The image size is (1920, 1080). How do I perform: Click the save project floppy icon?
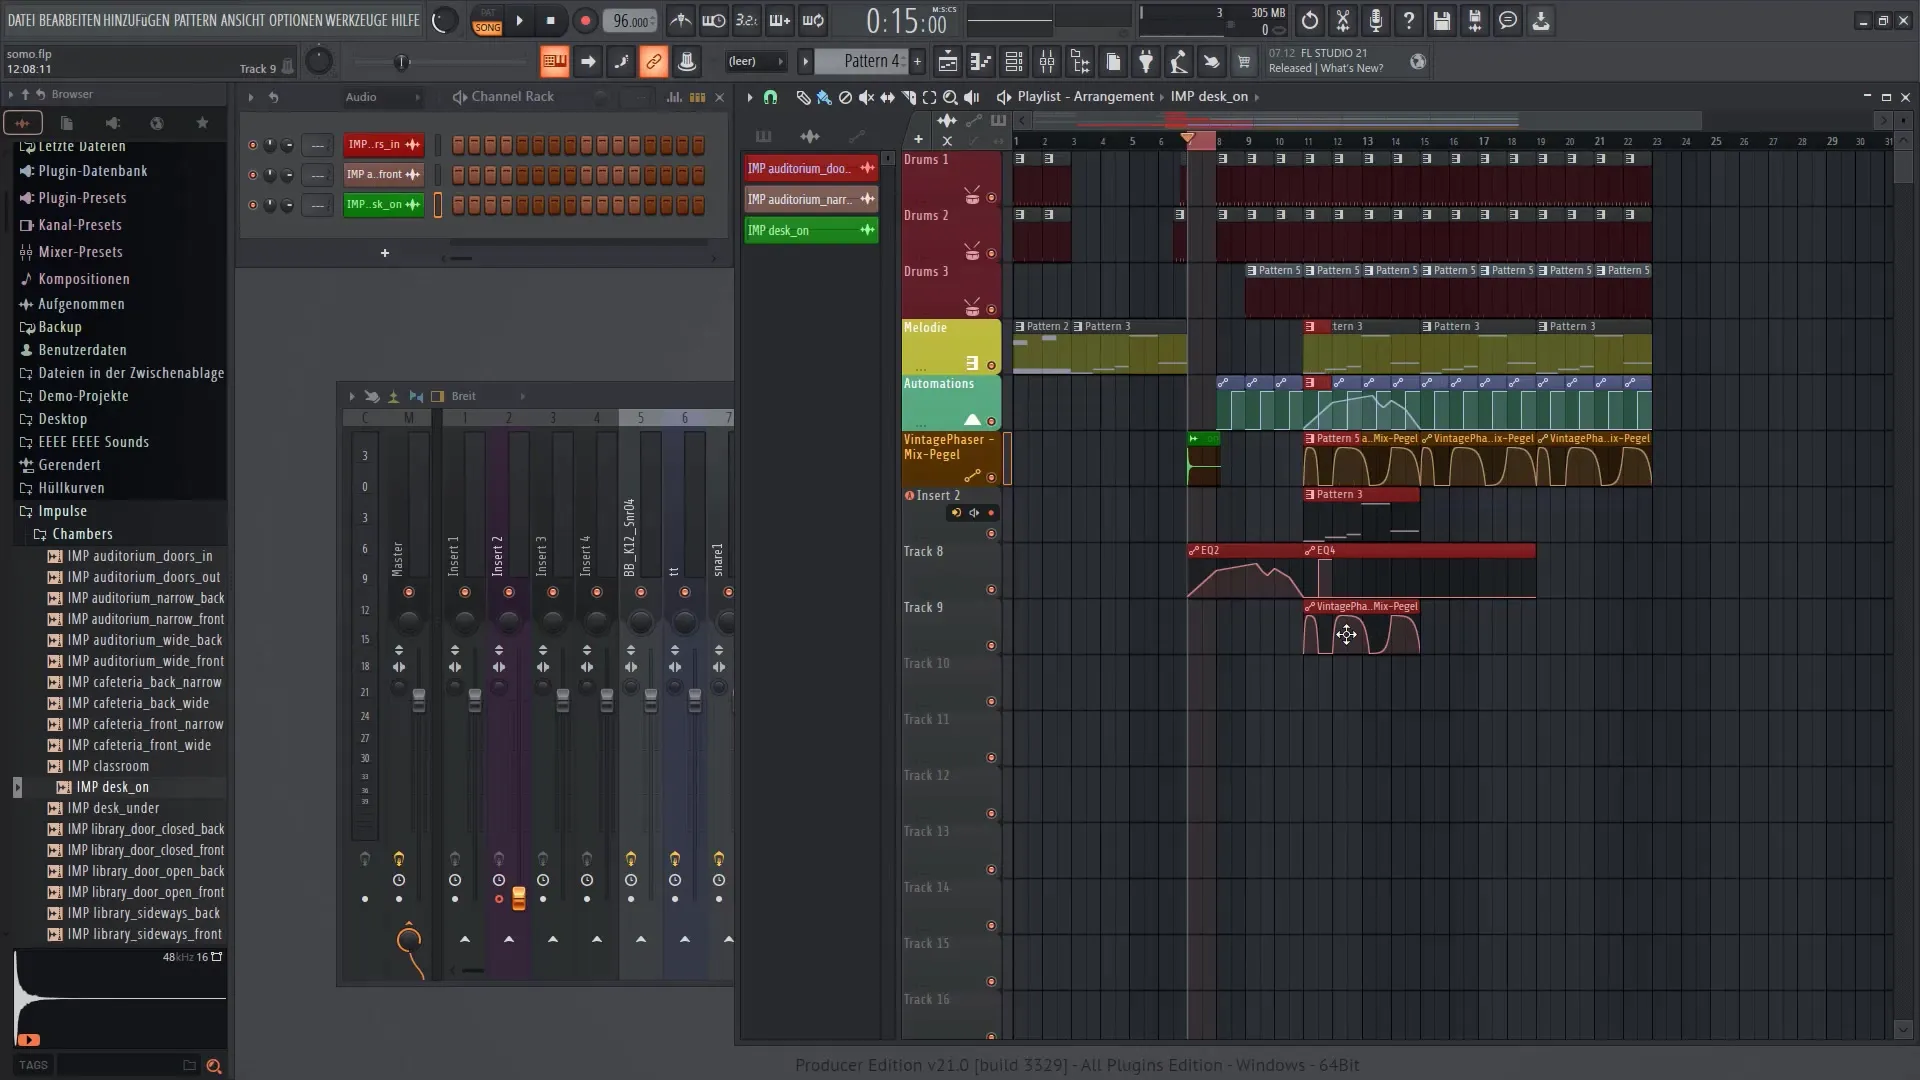1442,20
